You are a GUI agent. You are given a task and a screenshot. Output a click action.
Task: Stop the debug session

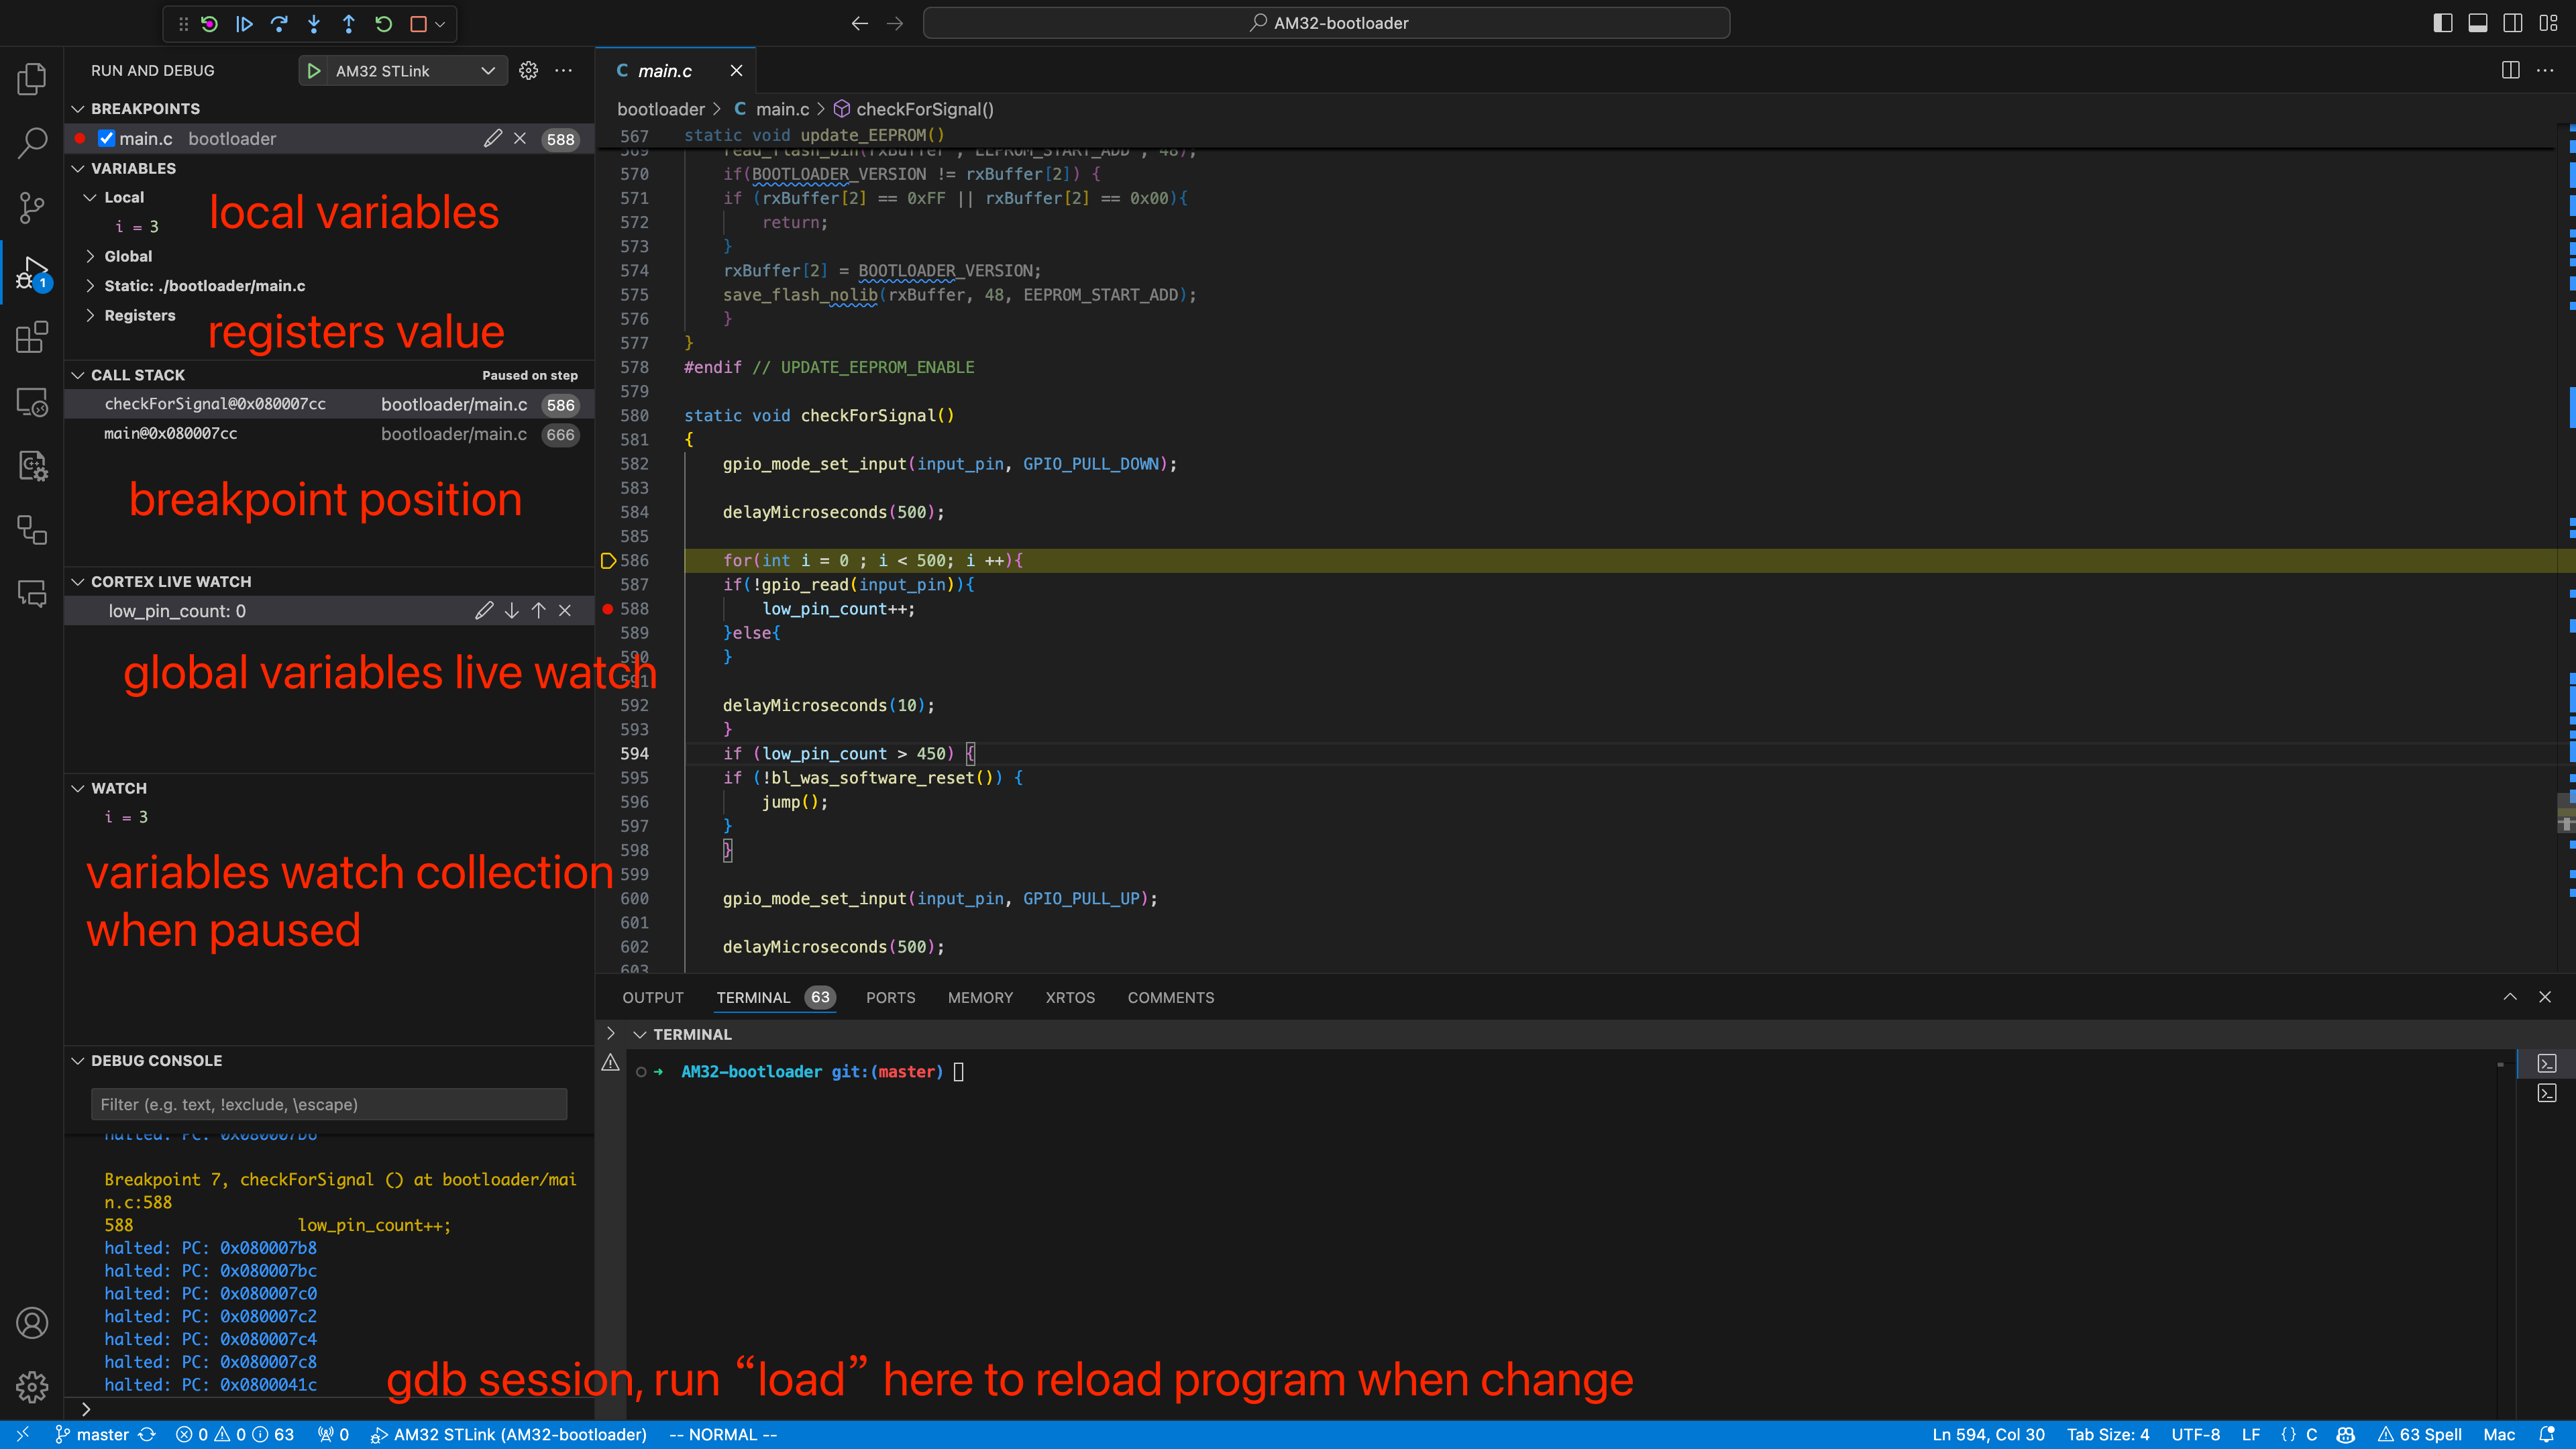419,24
